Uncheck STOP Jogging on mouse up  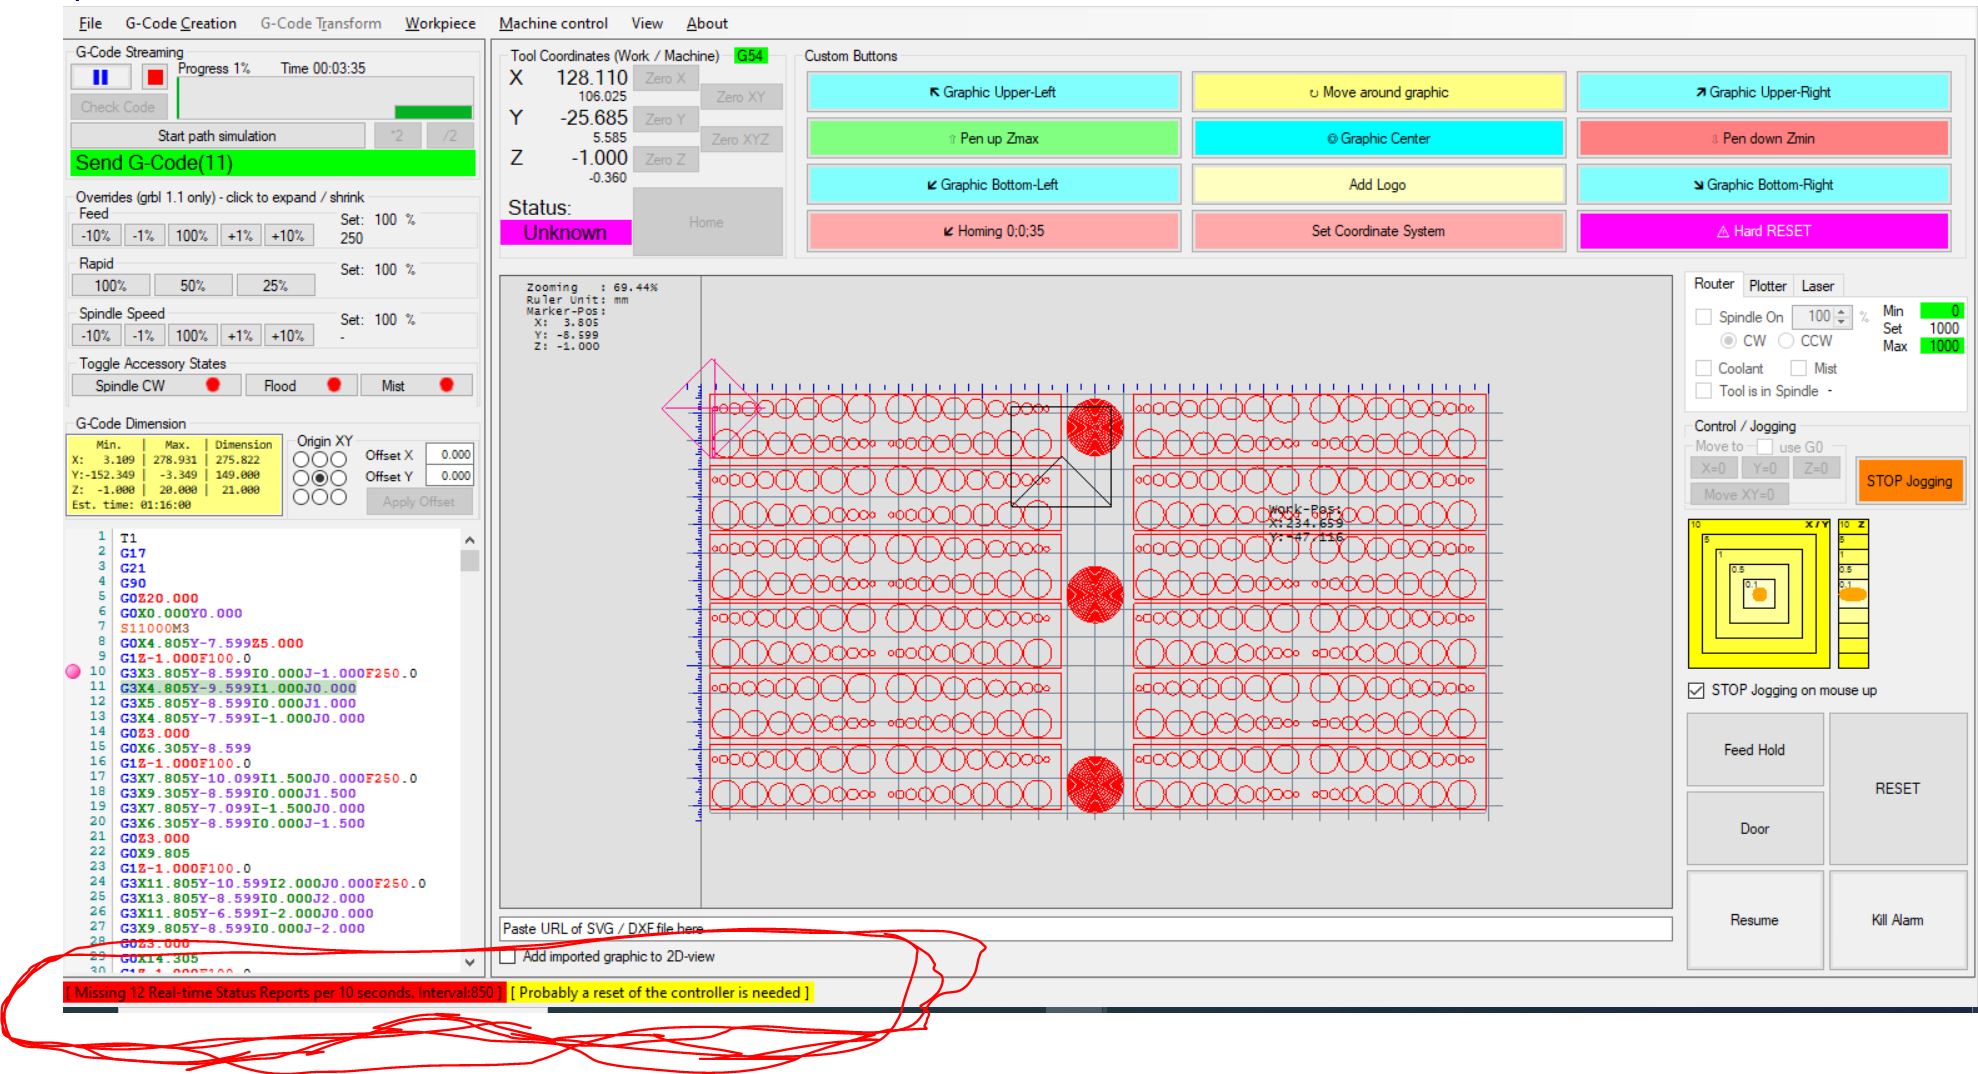tap(1694, 690)
